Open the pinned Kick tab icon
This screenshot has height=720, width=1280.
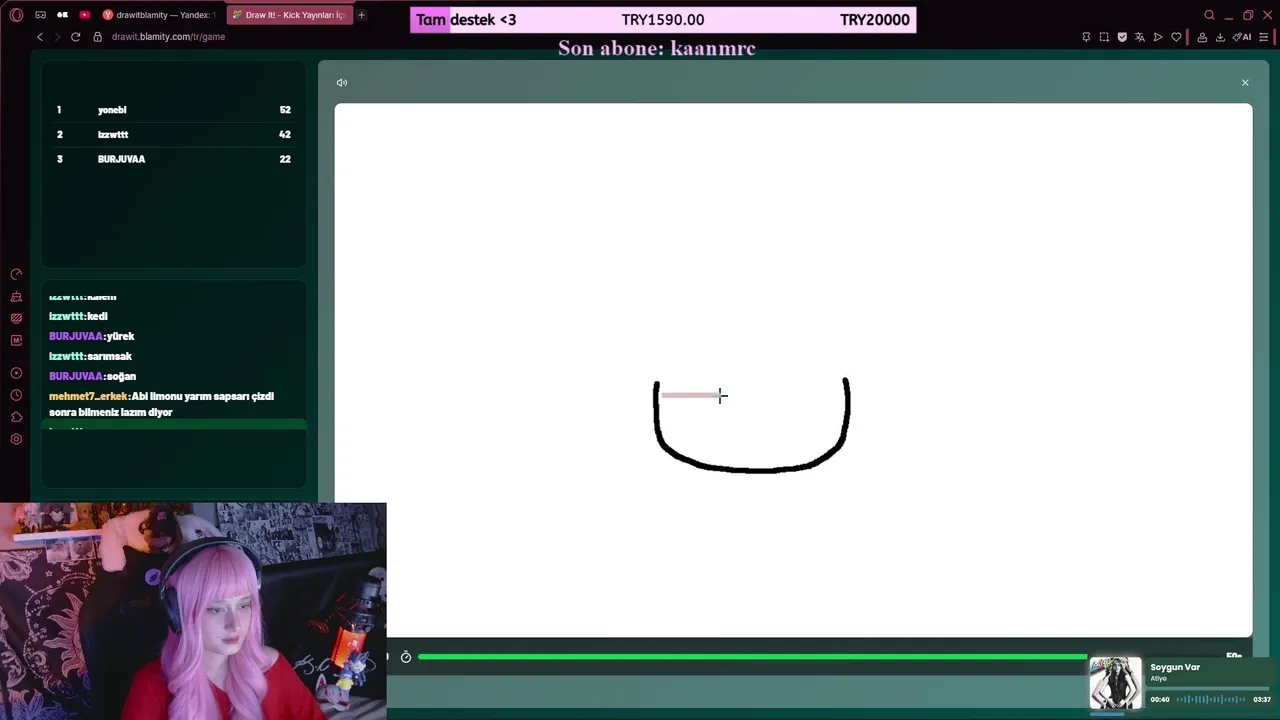(62, 15)
